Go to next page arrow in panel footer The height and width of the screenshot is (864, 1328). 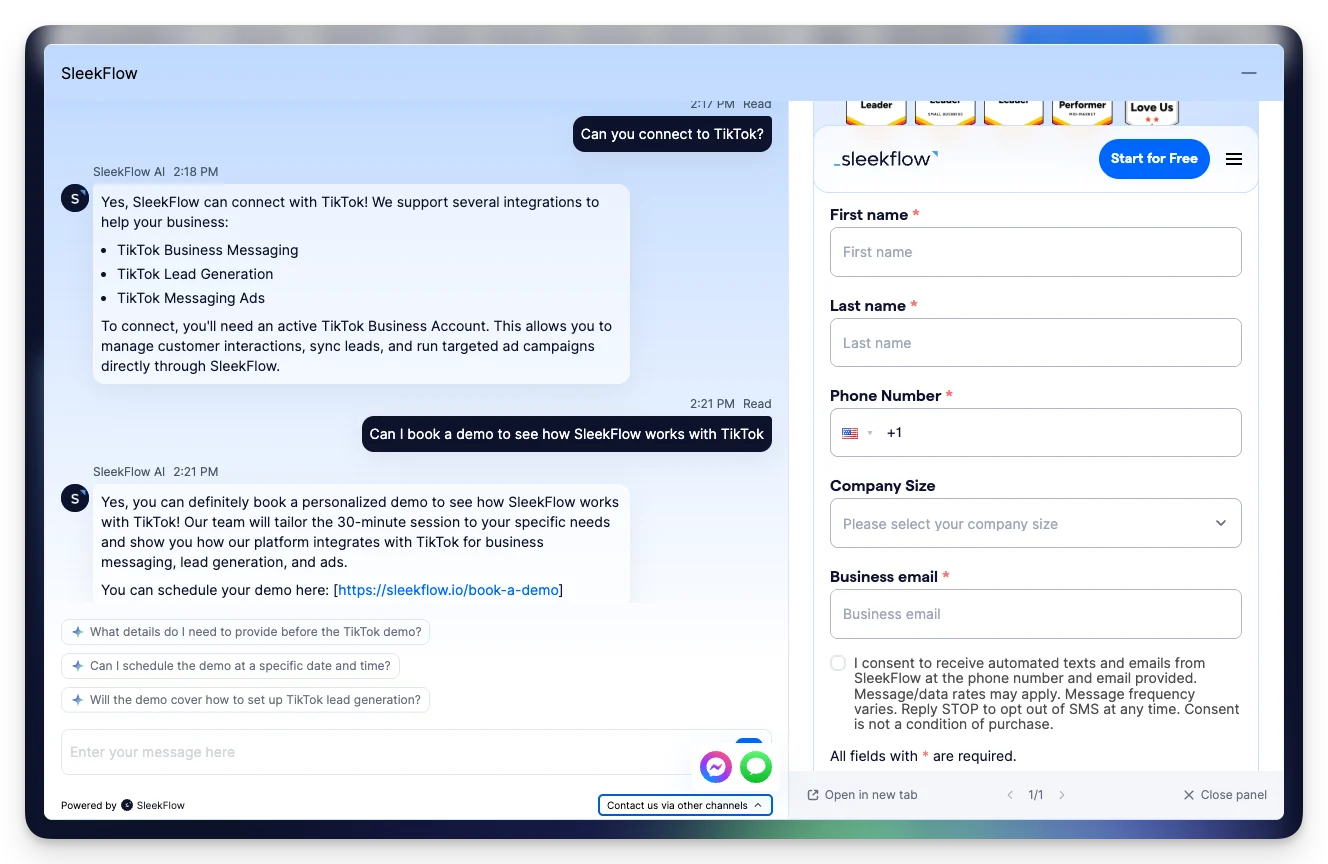pos(1062,795)
